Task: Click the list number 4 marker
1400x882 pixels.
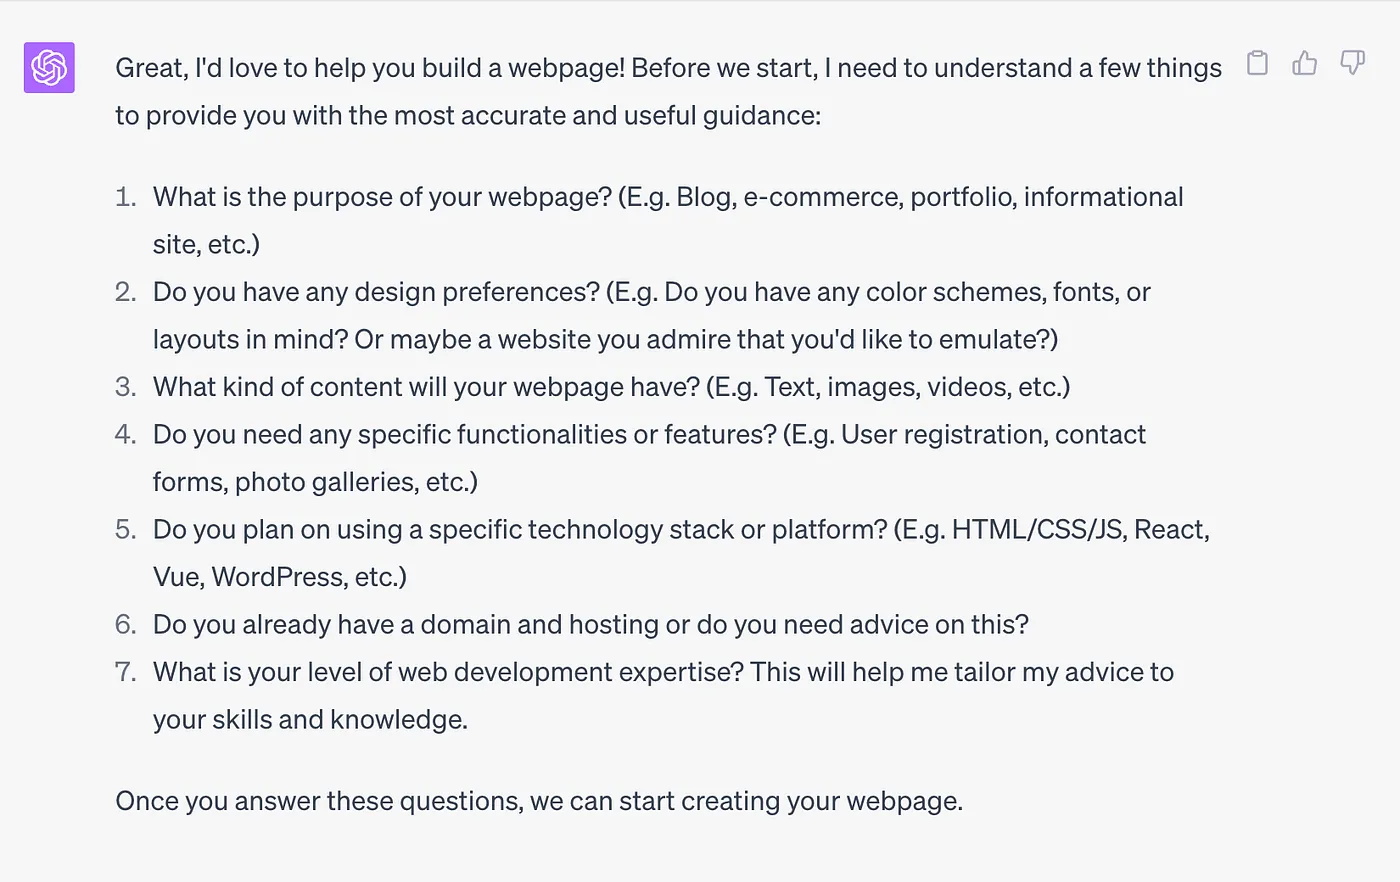Action: (125, 434)
